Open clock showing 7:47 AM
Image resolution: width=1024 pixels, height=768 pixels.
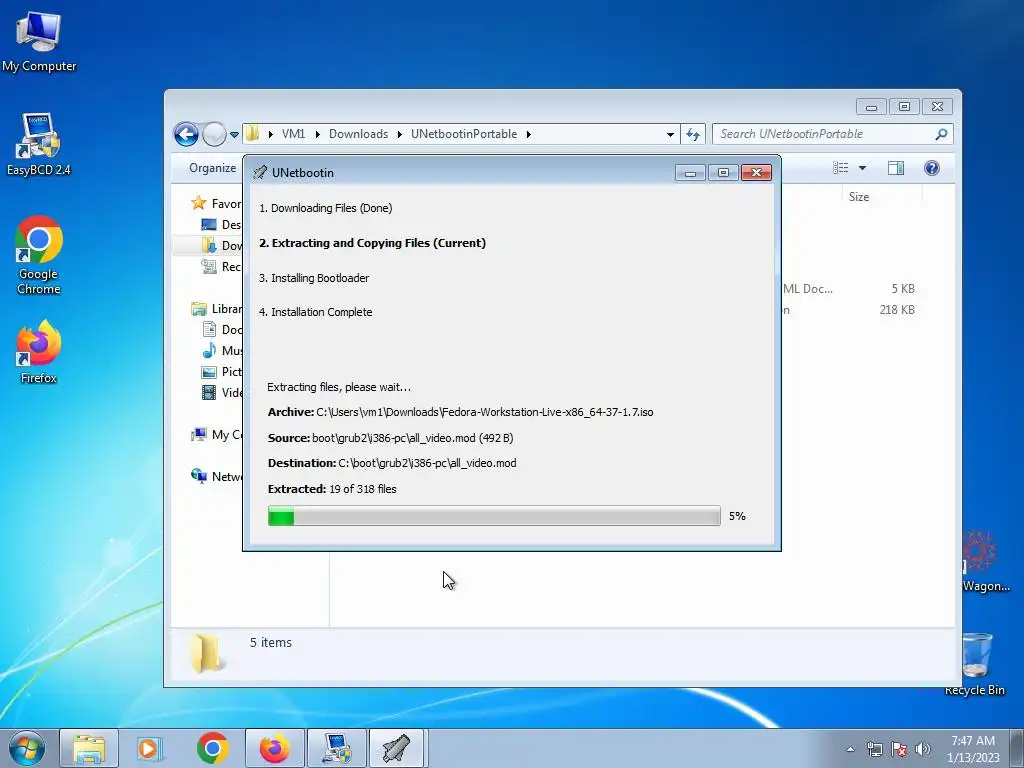(973, 748)
